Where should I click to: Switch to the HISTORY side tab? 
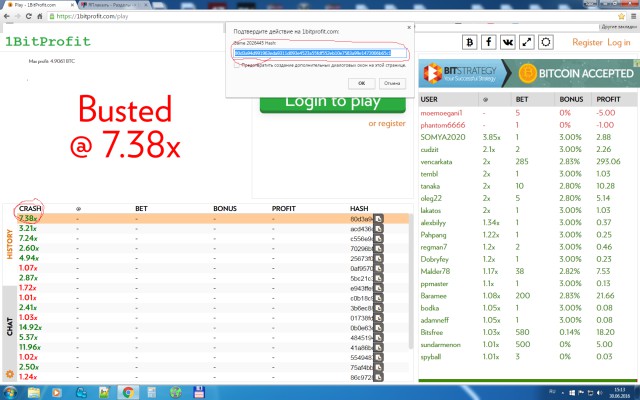tap(10, 244)
